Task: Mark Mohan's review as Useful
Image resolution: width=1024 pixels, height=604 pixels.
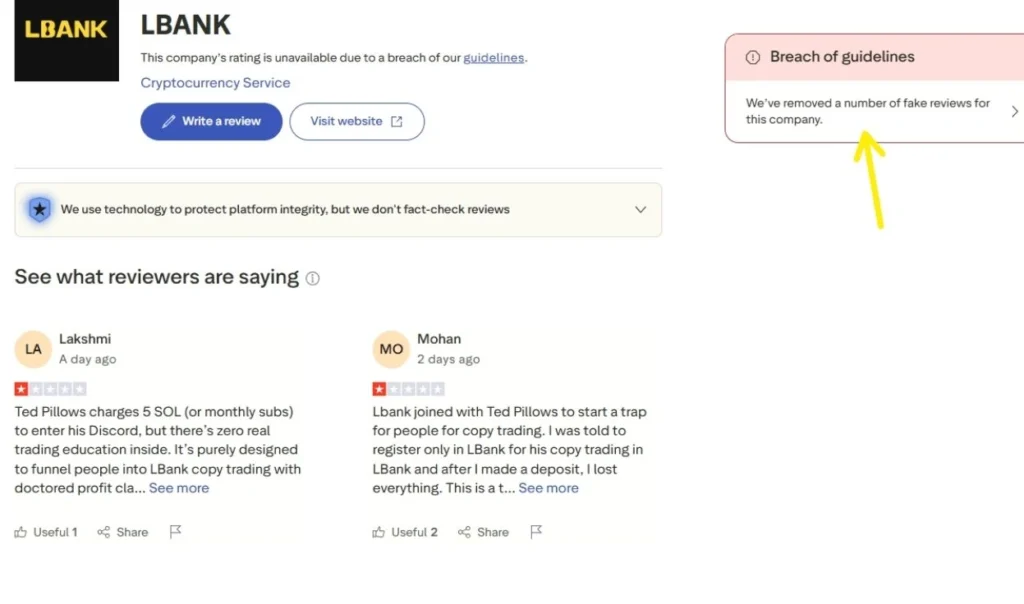Action: coord(405,532)
